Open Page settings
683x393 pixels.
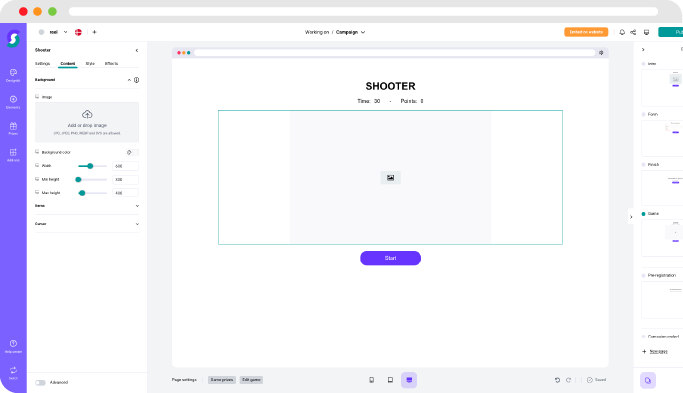tap(184, 380)
